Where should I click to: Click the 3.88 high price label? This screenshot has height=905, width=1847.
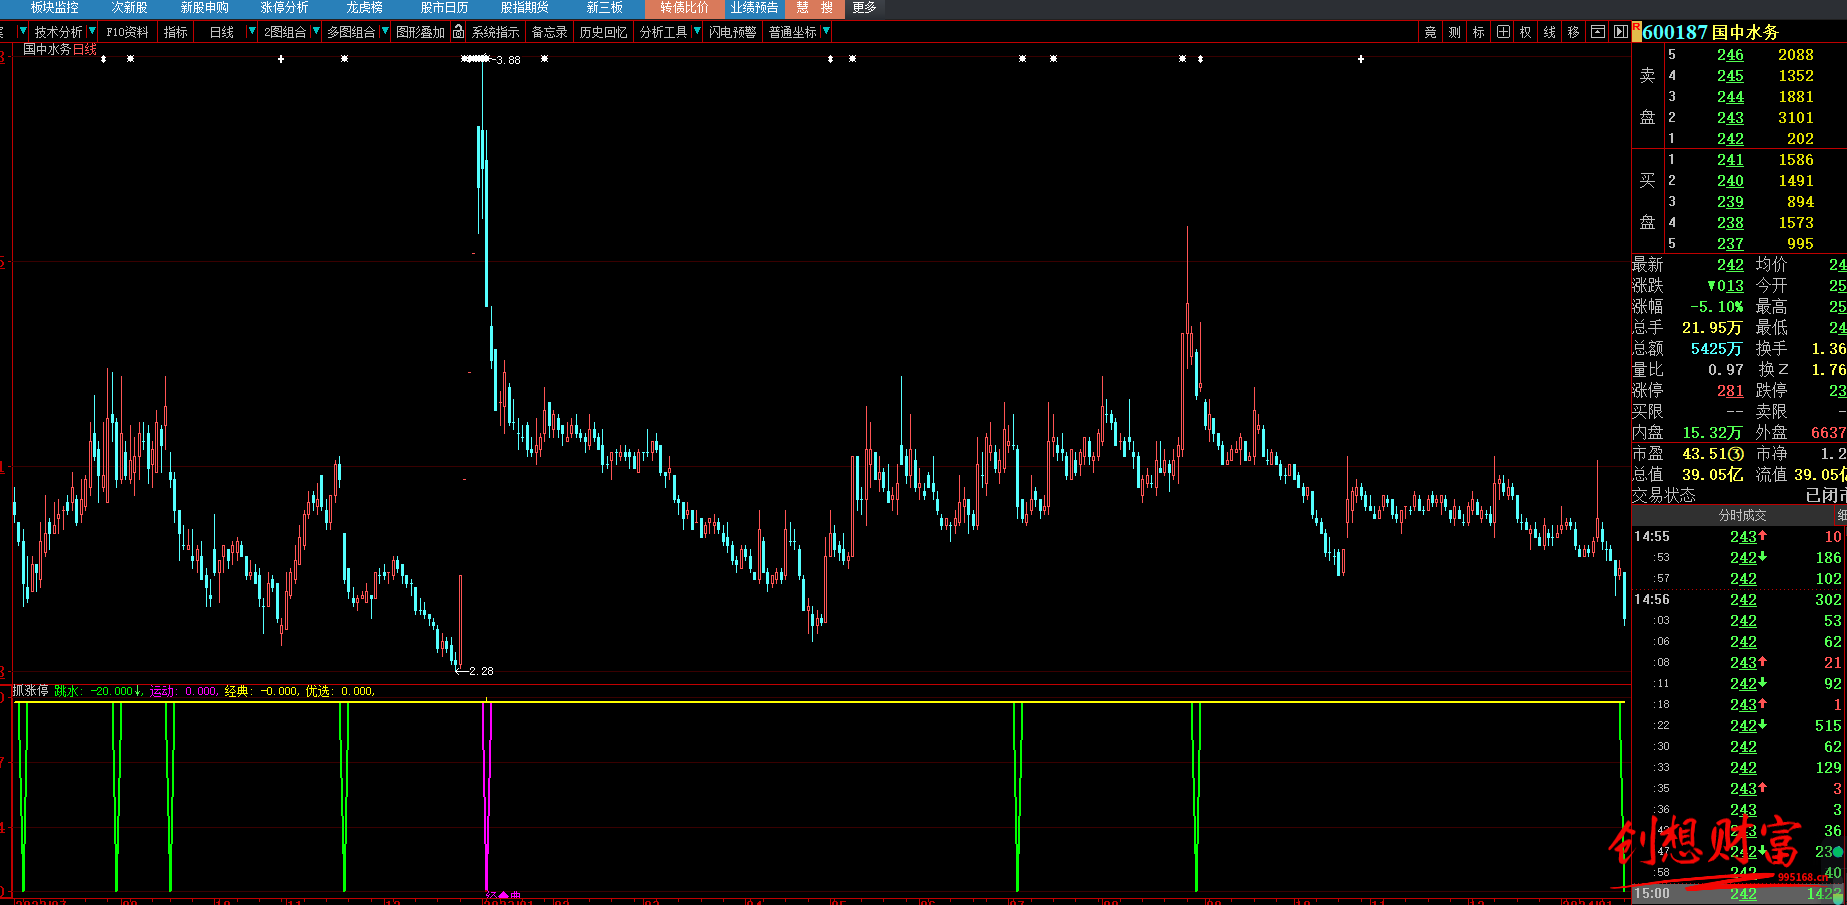pos(508,60)
